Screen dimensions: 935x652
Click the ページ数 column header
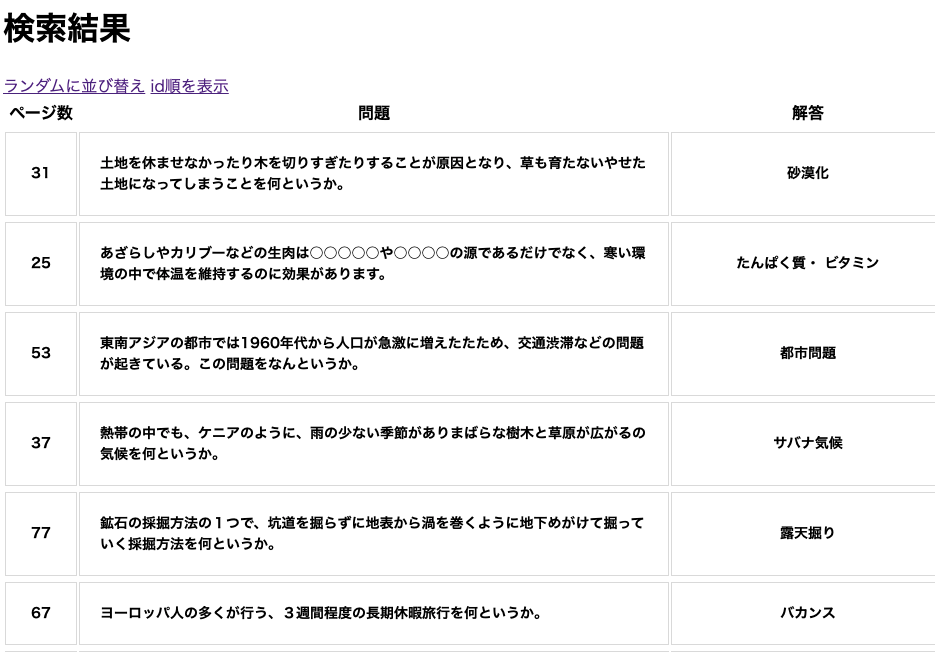pos(40,113)
